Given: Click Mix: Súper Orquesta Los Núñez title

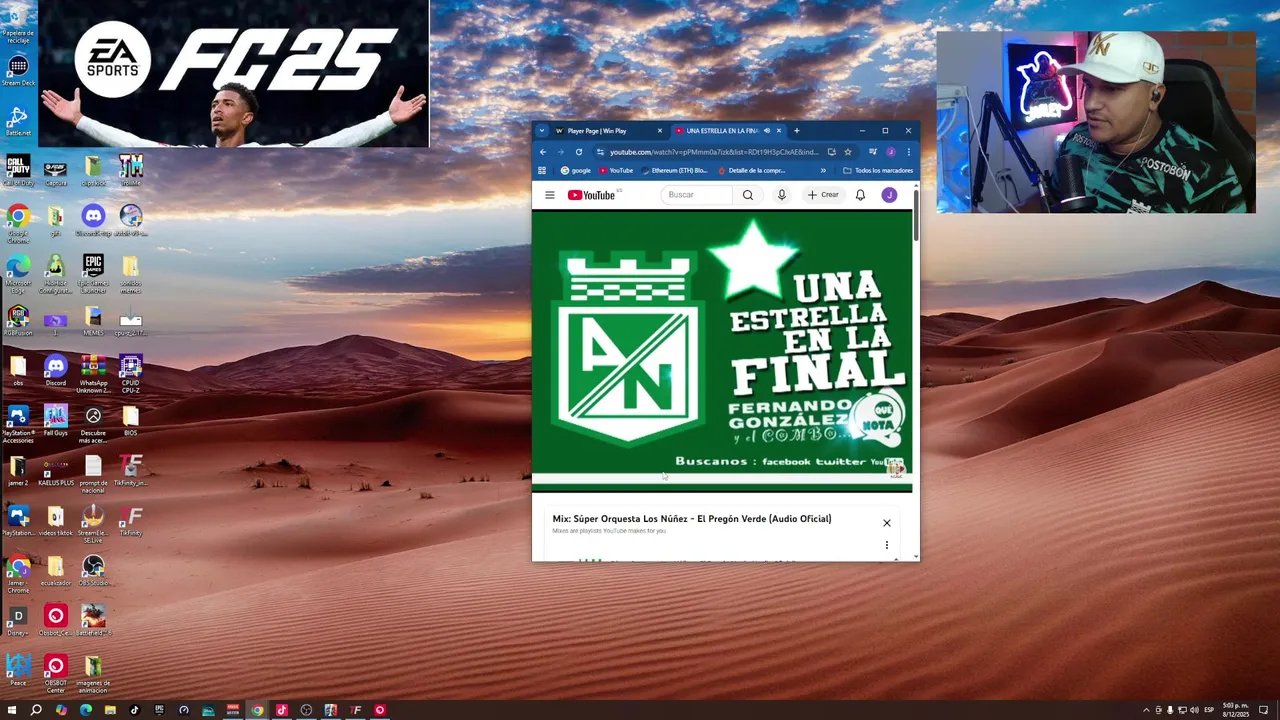Looking at the screenshot, I should coord(692,519).
